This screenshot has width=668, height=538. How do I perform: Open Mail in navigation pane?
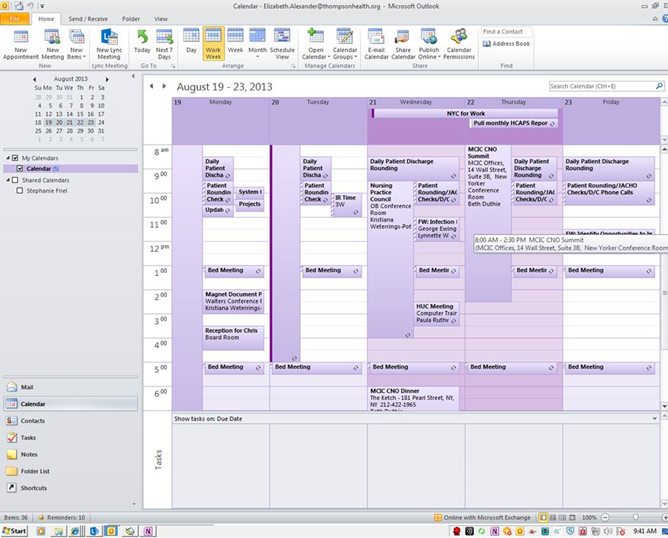tap(70, 387)
